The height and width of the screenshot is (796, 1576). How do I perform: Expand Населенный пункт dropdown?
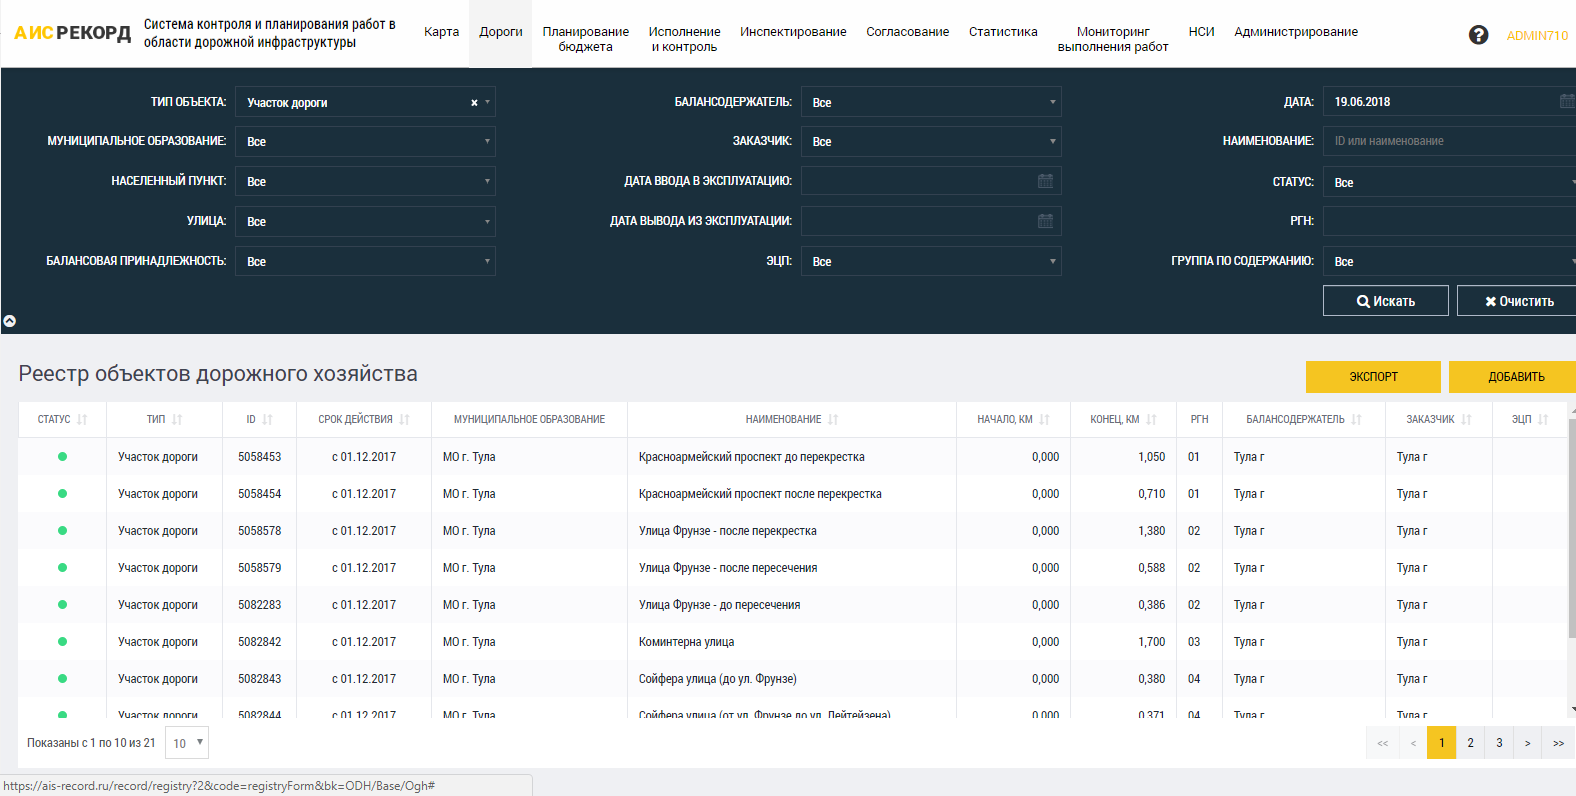pos(365,181)
